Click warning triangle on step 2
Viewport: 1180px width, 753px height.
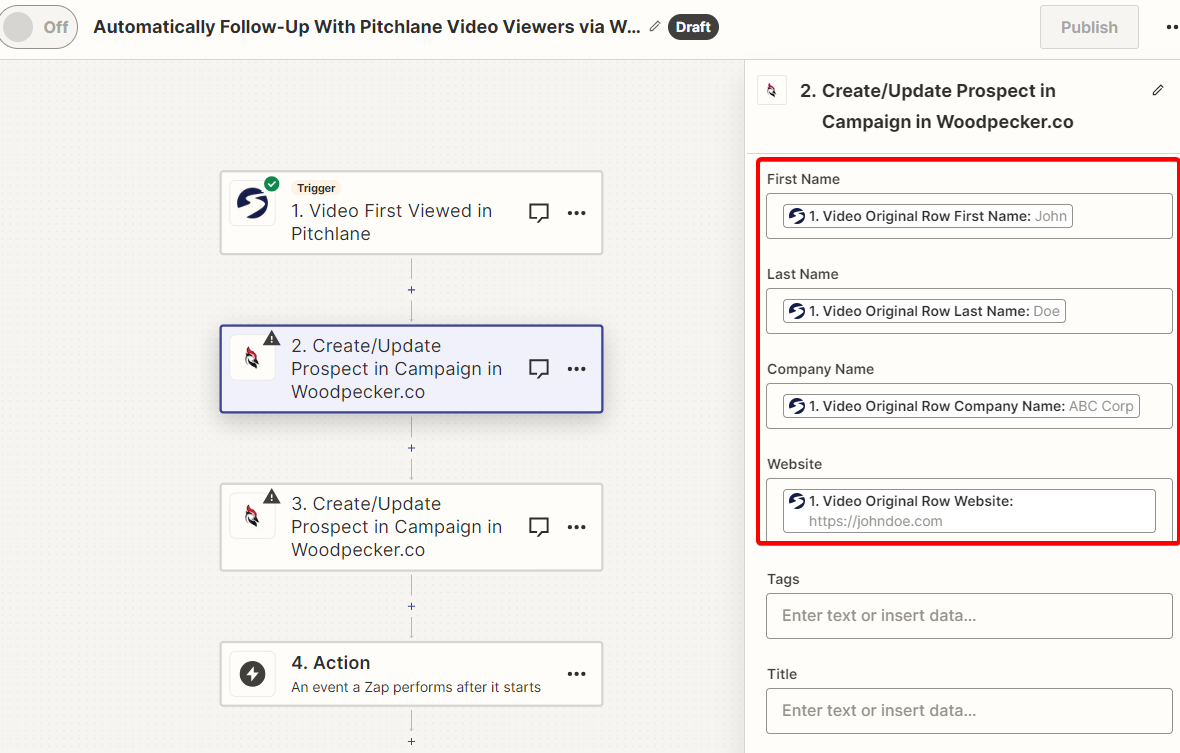272,338
